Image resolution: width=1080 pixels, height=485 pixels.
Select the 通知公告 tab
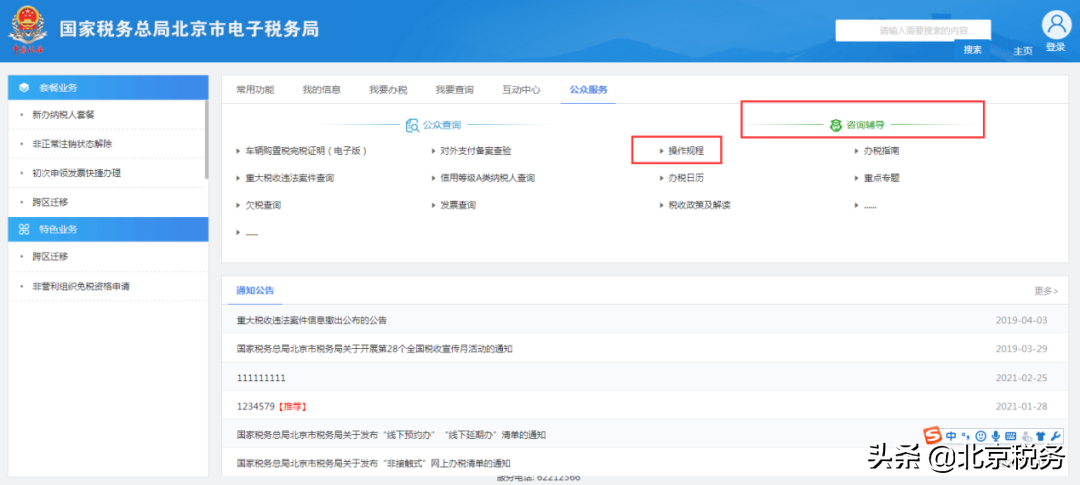click(255, 290)
